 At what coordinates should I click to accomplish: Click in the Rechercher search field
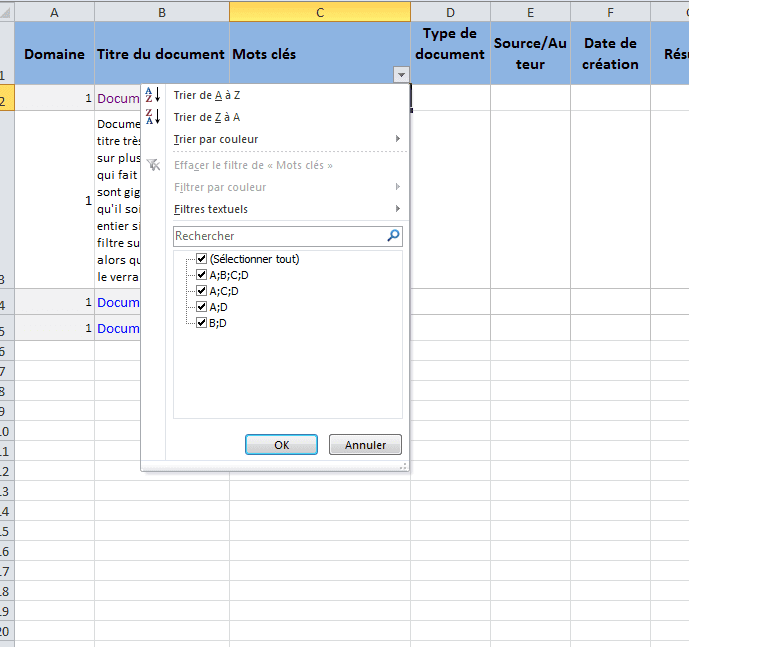point(278,236)
